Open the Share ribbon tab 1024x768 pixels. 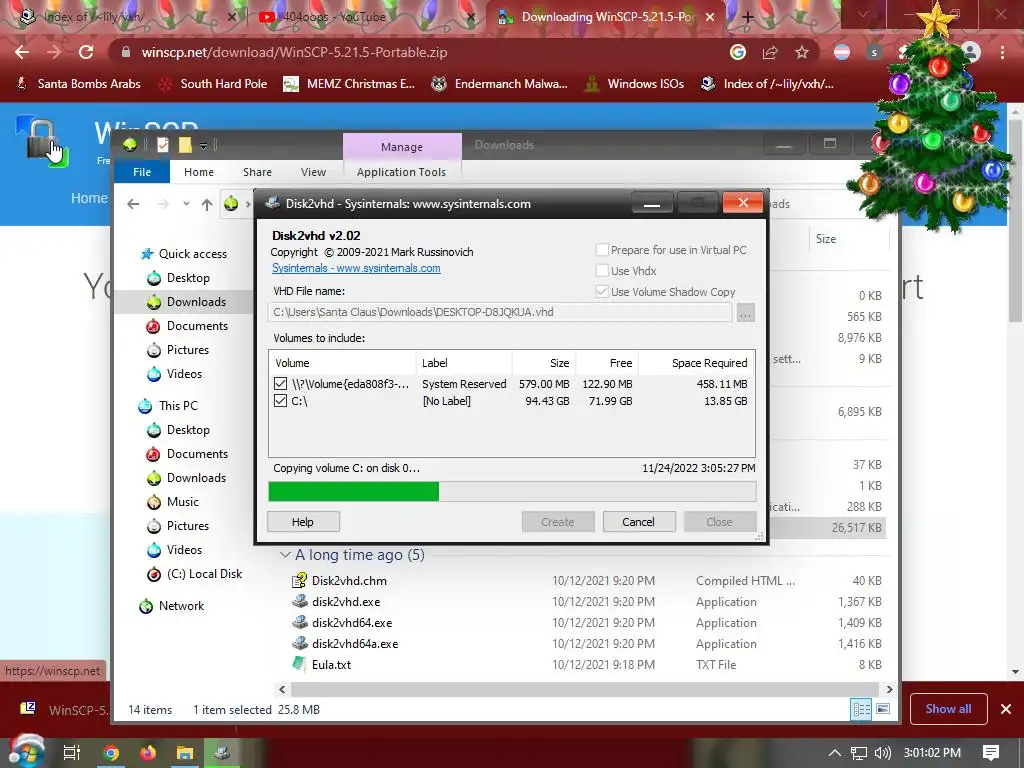pos(257,172)
